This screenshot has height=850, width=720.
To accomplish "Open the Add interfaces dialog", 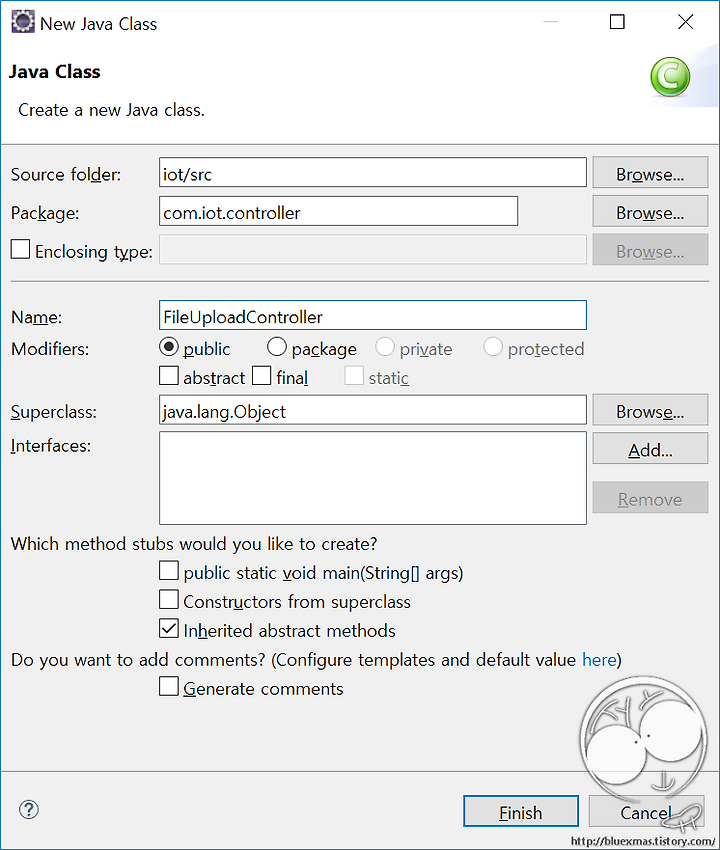I will coord(650,448).
